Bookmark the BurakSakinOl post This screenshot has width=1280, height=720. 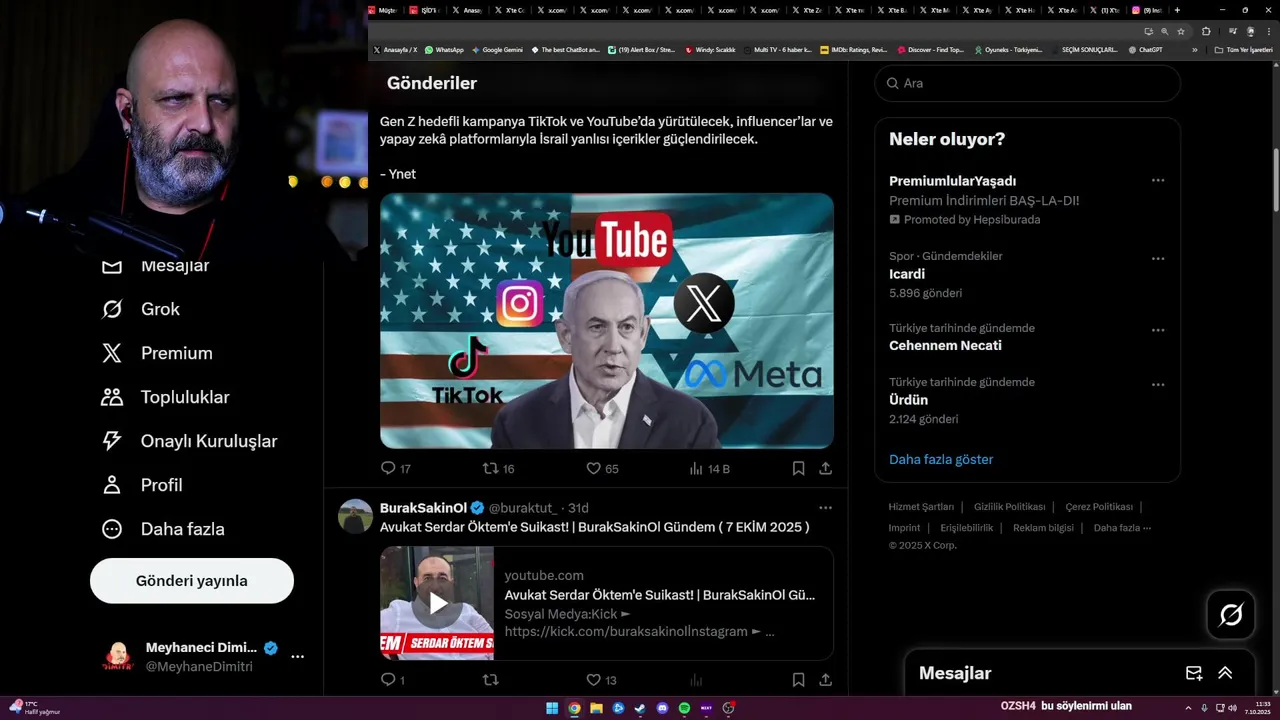(x=798, y=680)
